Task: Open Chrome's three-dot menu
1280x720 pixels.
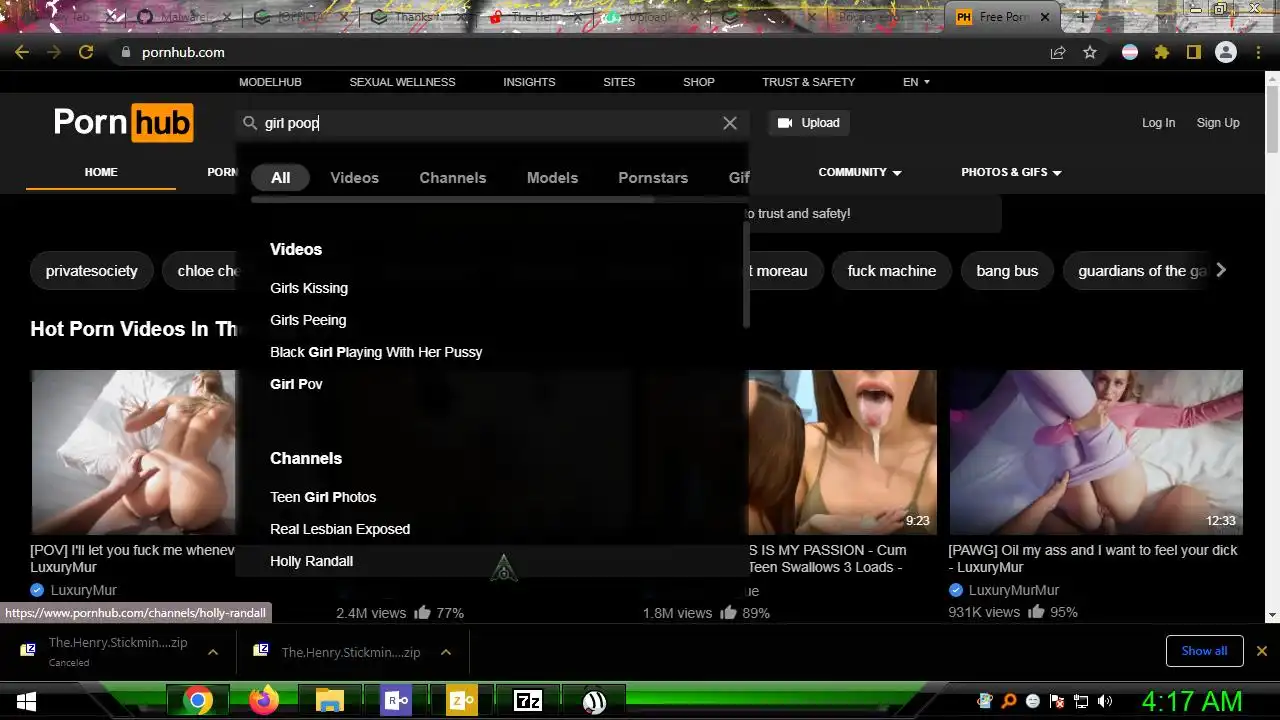Action: coord(1258,52)
